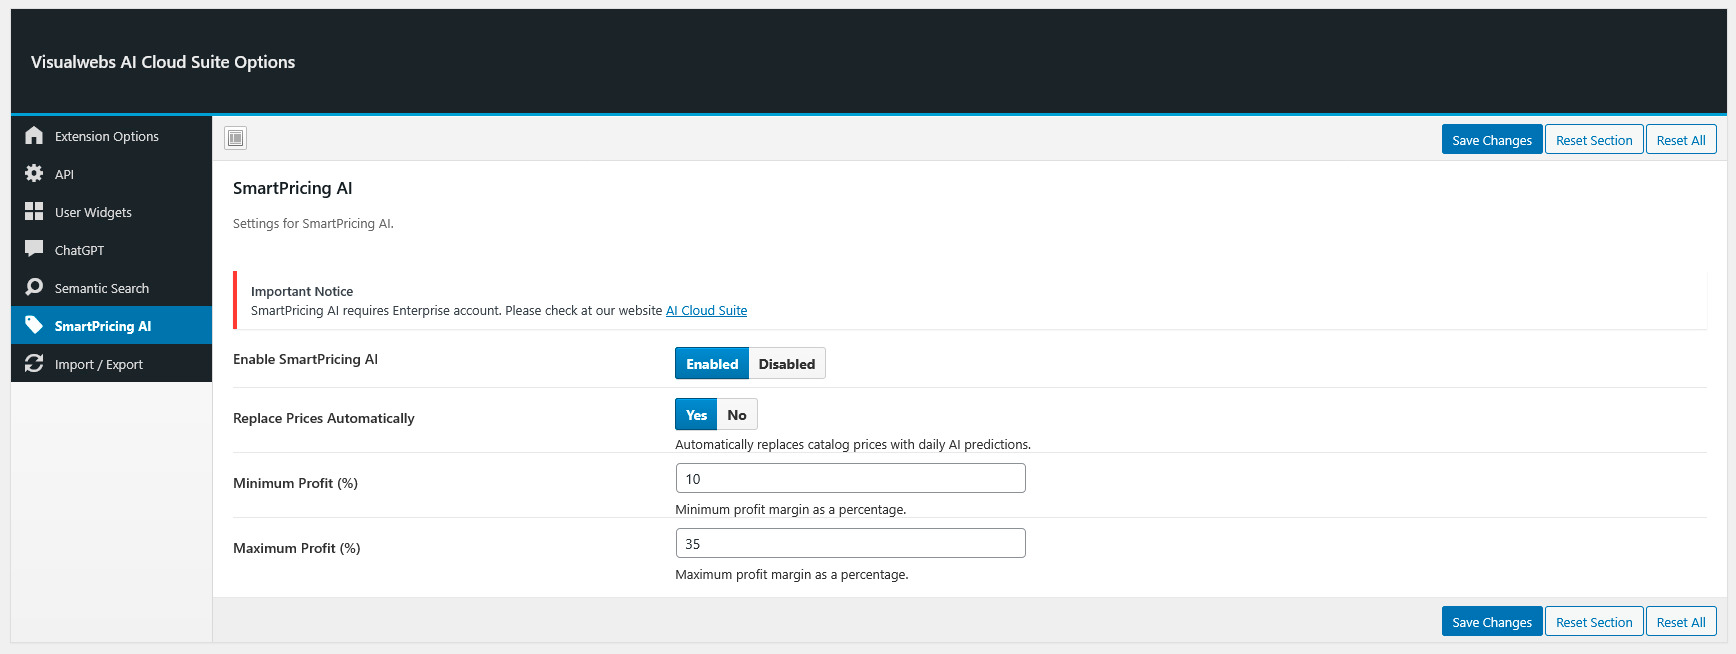Click 'Maximum profit margin as a percentage.' text

[792, 575]
